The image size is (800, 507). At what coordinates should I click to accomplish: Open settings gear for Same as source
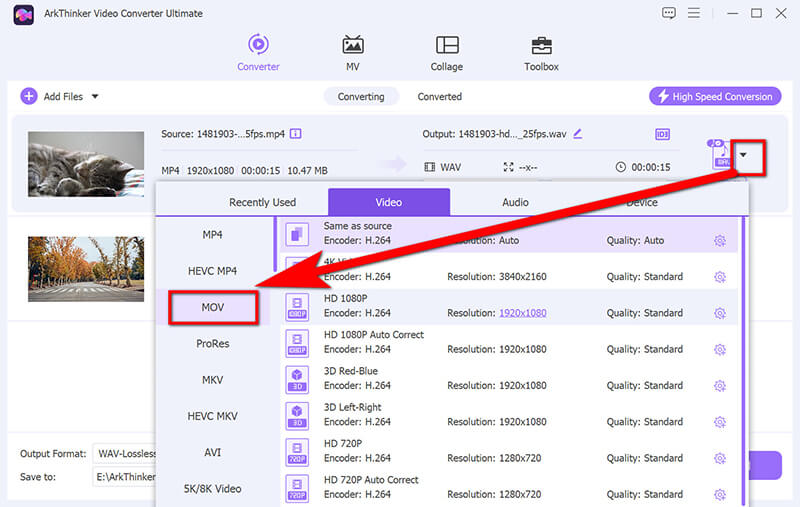tap(719, 240)
